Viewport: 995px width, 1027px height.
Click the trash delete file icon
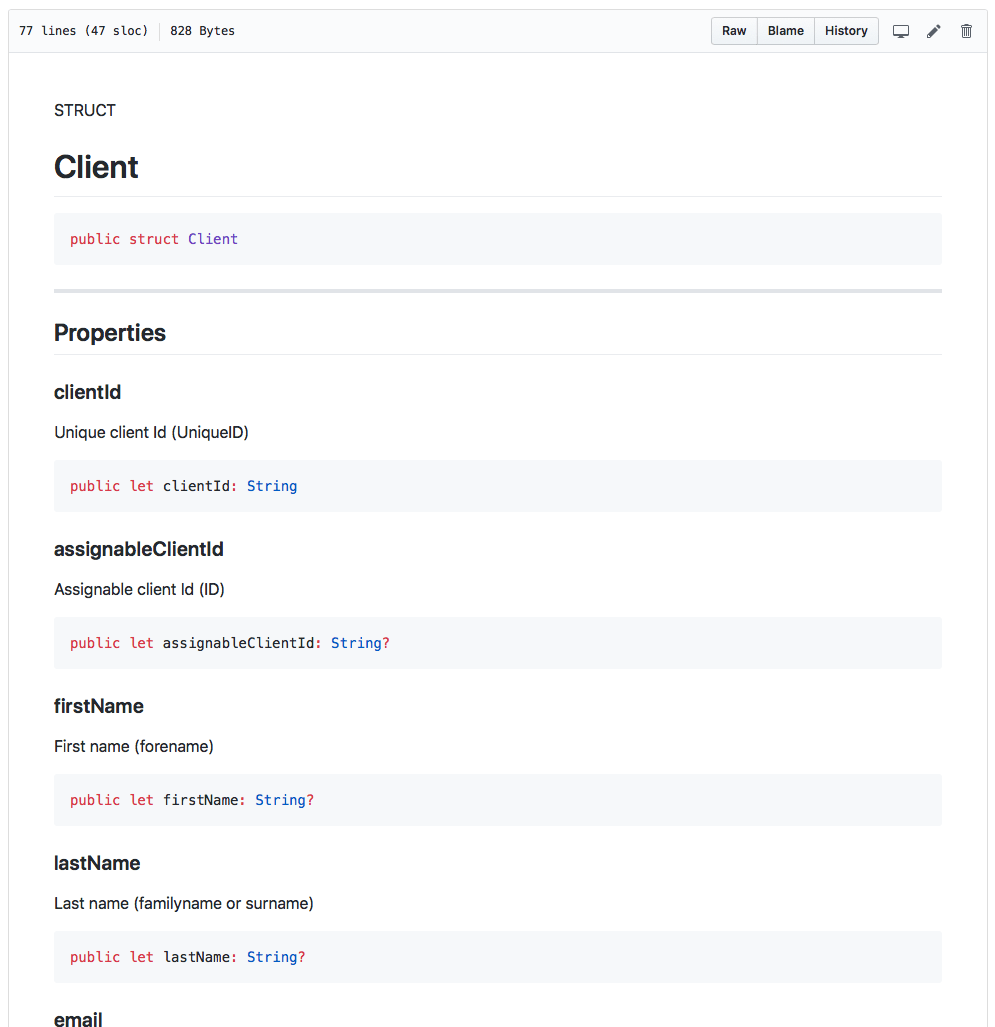[966, 31]
